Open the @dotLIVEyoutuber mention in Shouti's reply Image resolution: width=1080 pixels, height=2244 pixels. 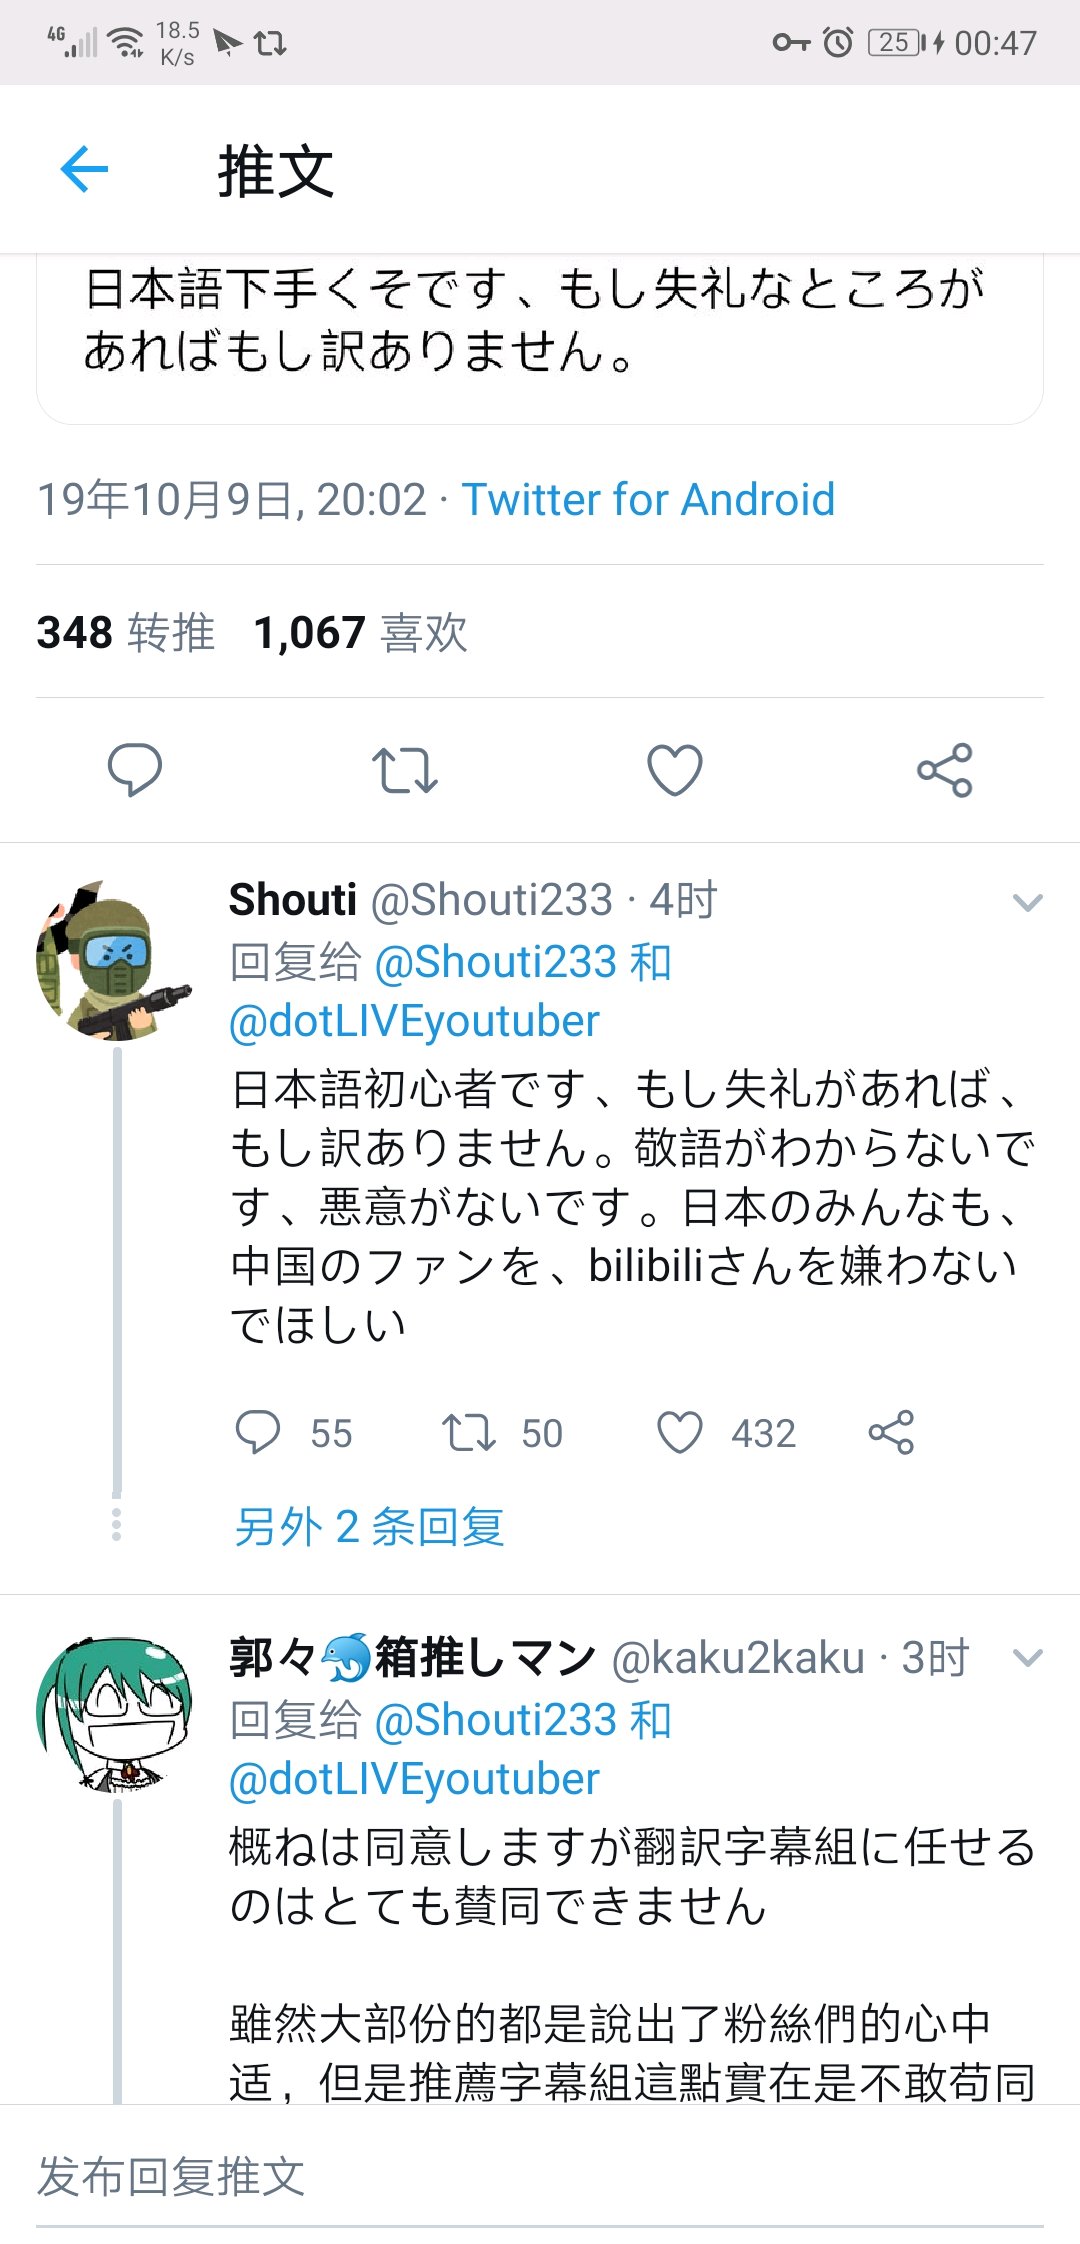pos(414,1021)
